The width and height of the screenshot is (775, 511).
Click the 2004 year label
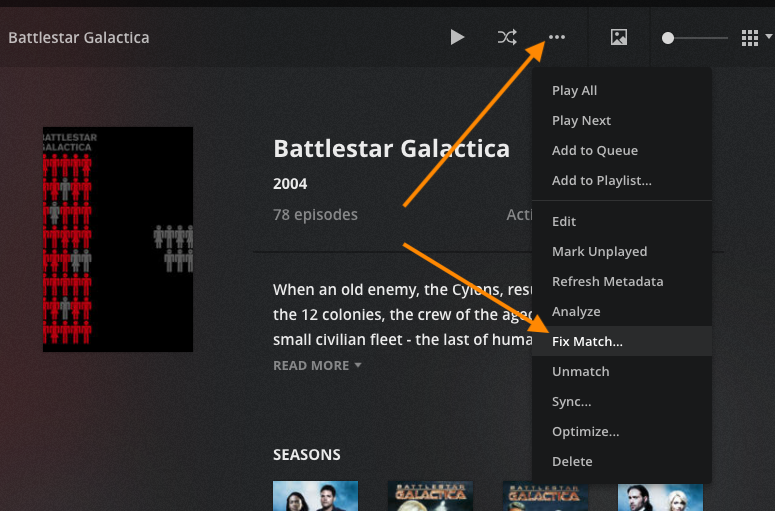coord(290,184)
